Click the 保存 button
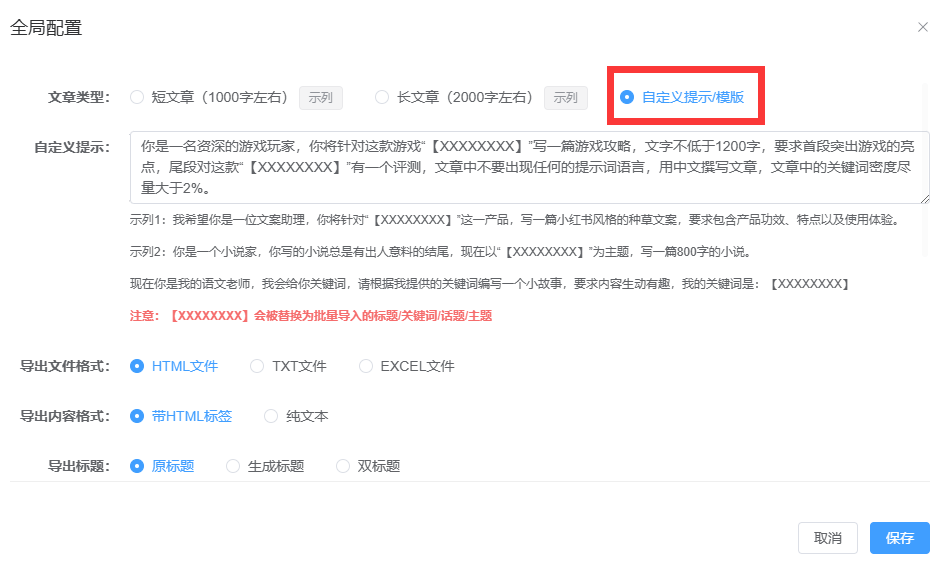The image size is (948, 573). pyautogui.click(x=900, y=538)
